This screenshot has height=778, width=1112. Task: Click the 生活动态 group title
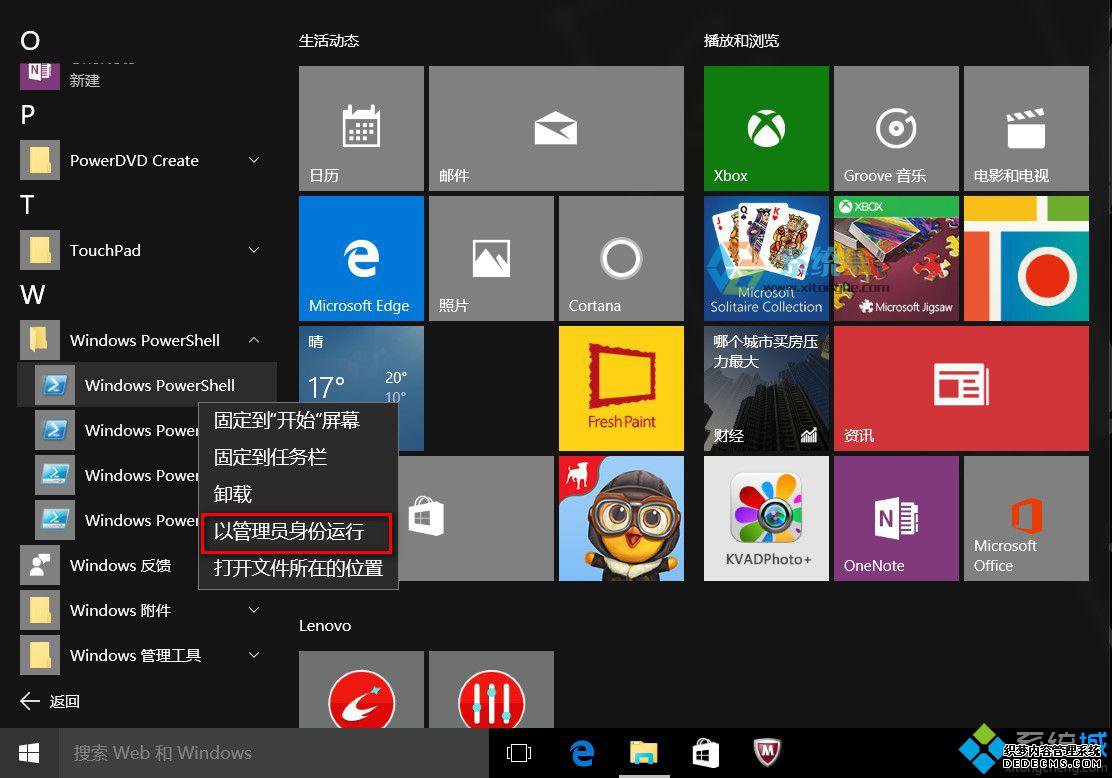coord(329,41)
